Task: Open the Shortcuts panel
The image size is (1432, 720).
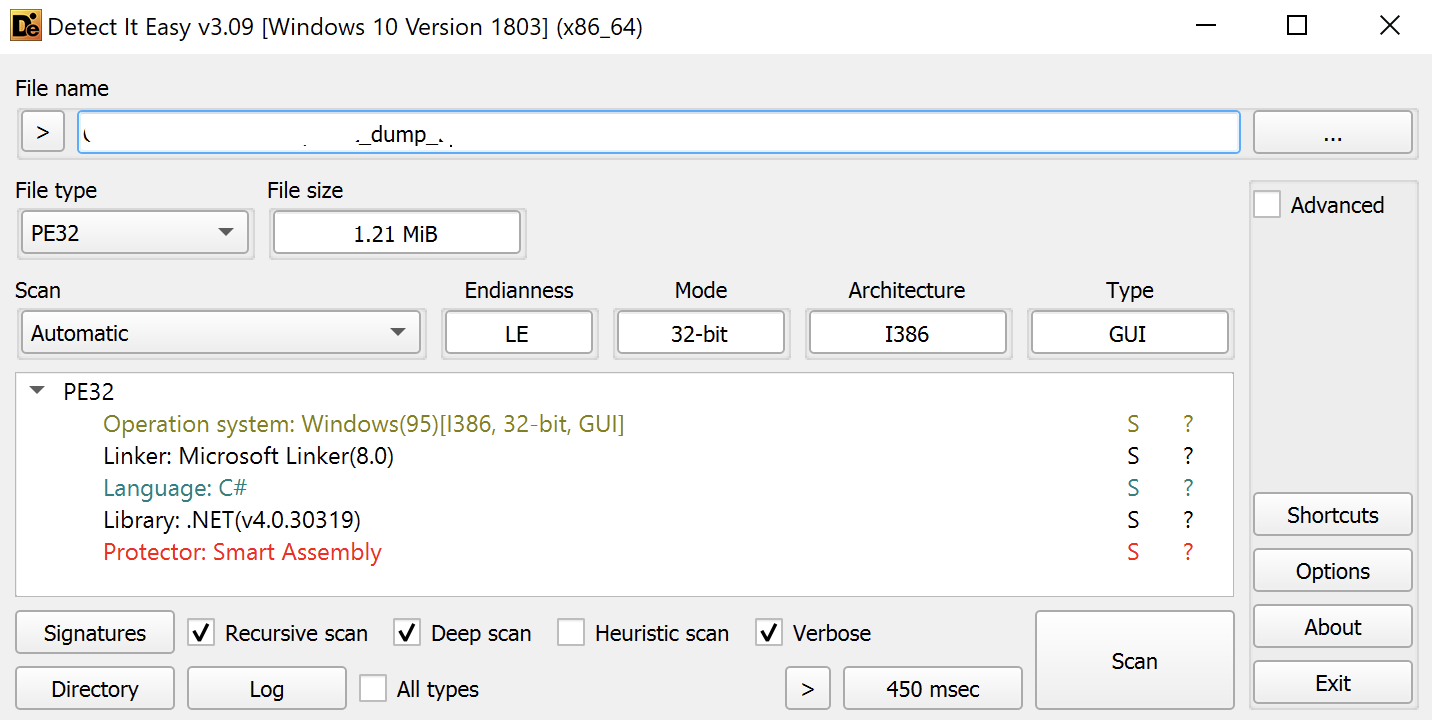Action: 1332,514
